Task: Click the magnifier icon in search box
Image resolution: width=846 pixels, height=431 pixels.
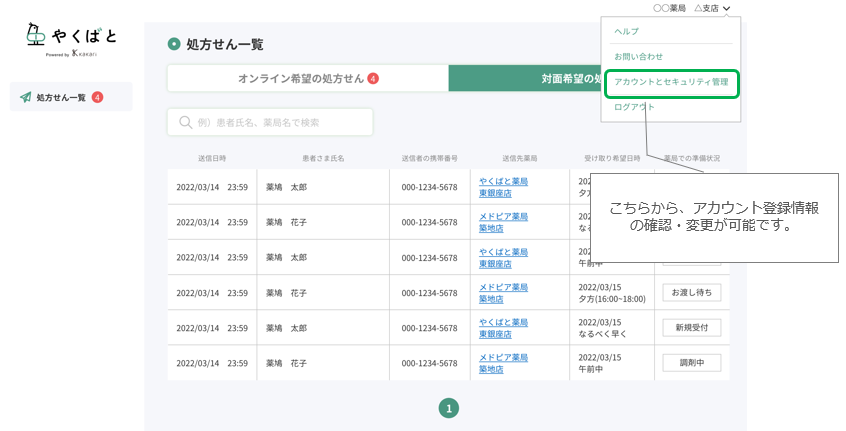Action: 186,122
